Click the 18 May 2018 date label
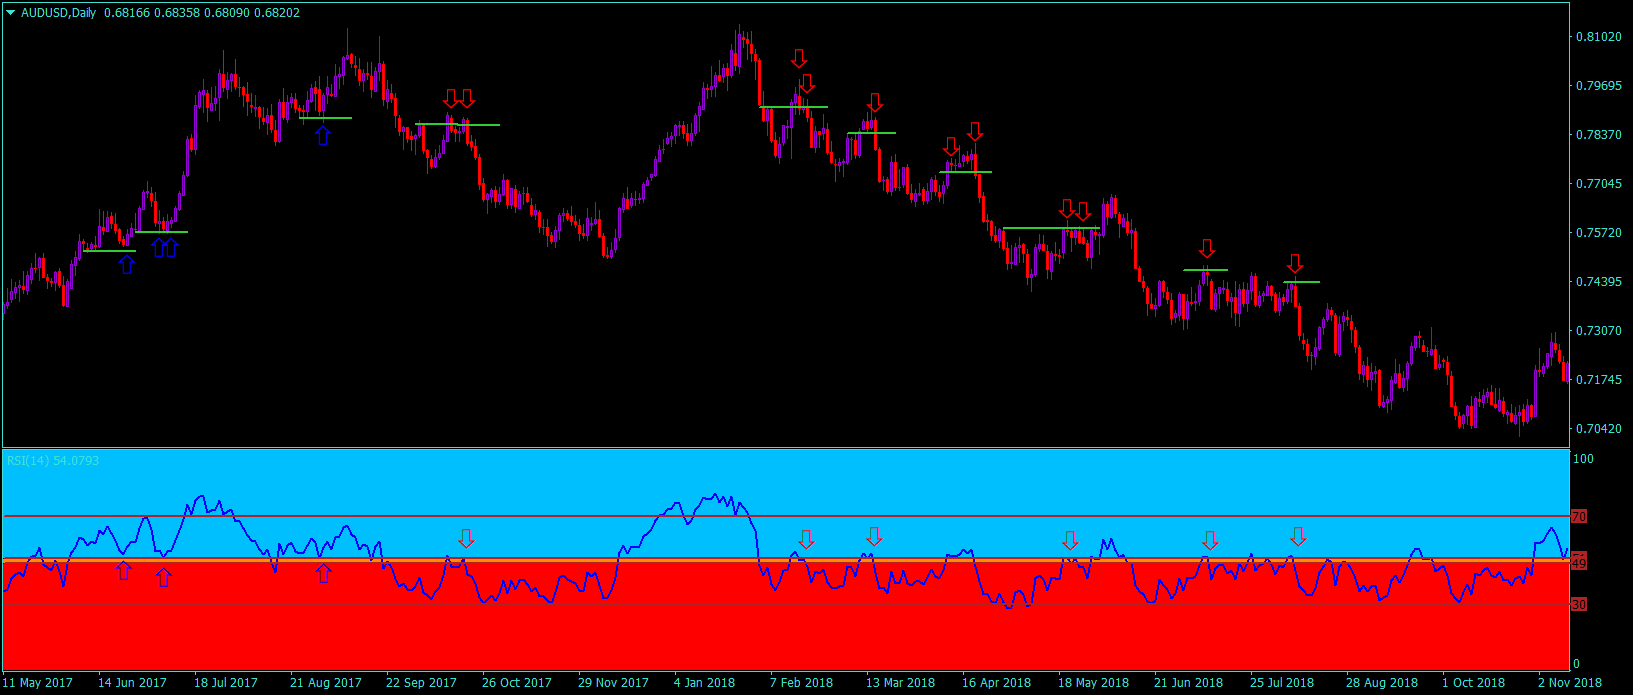The height and width of the screenshot is (695, 1633). click(x=1093, y=683)
